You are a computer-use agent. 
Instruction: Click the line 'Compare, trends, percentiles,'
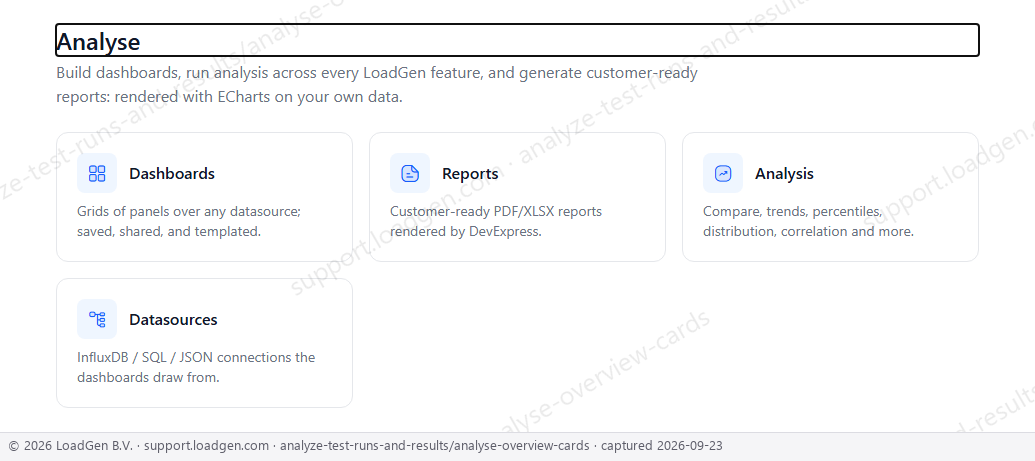pyautogui.click(x=793, y=212)
